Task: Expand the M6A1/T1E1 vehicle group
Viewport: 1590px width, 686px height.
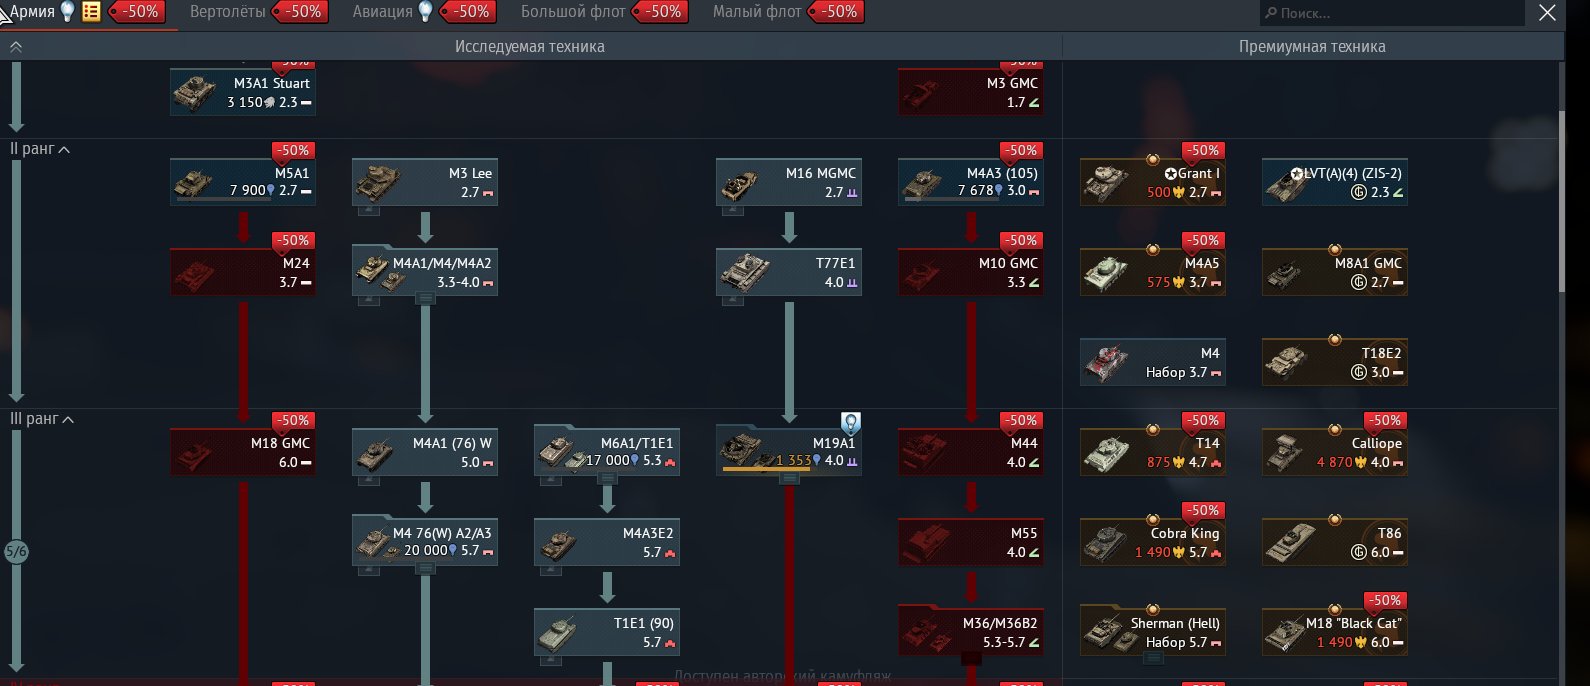Action: tap(606, 478)
